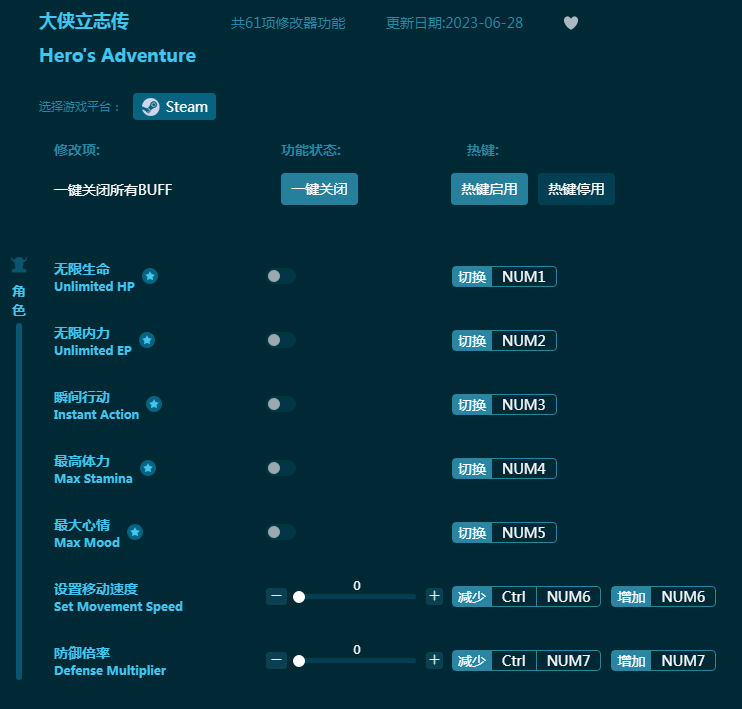The width and height of the screenshot is (742, 709).
Task: Click the Steam logo icon
Action: coord(150,106)
